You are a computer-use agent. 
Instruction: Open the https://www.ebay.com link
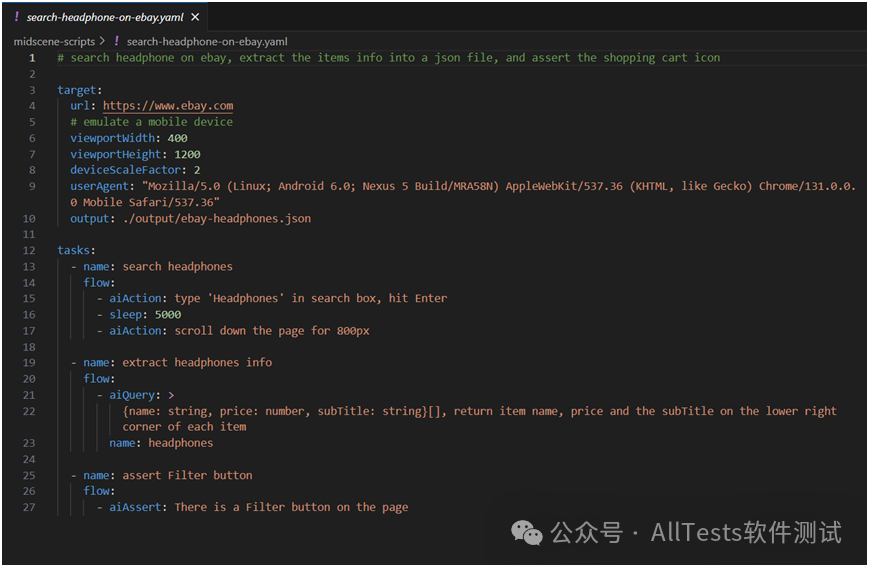168,106
